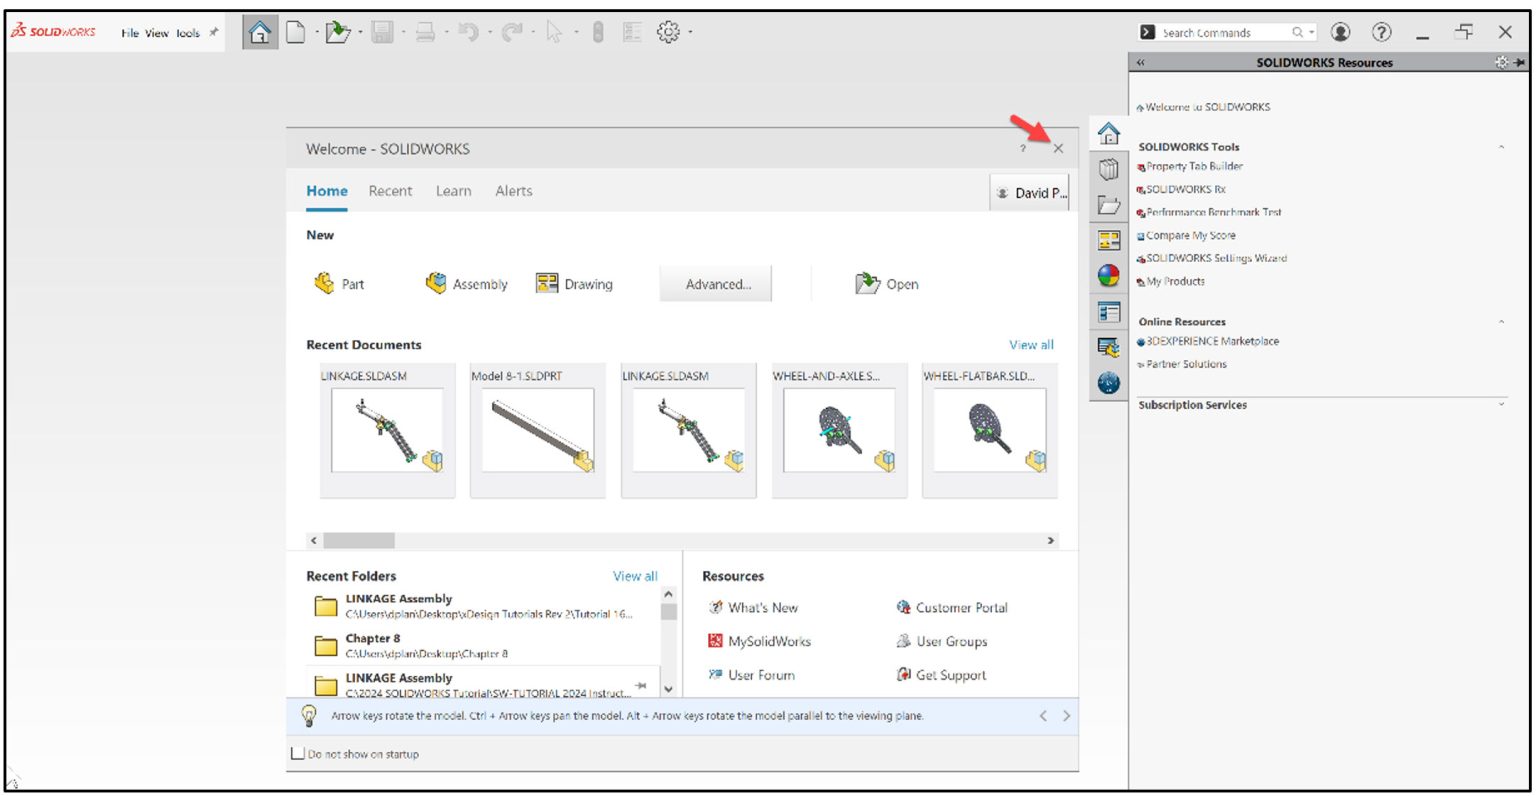This screenshot has height=796, width=1536.
Task: Switch to the Recent tab
Action: pyautogui.click(x=390, y=190)
